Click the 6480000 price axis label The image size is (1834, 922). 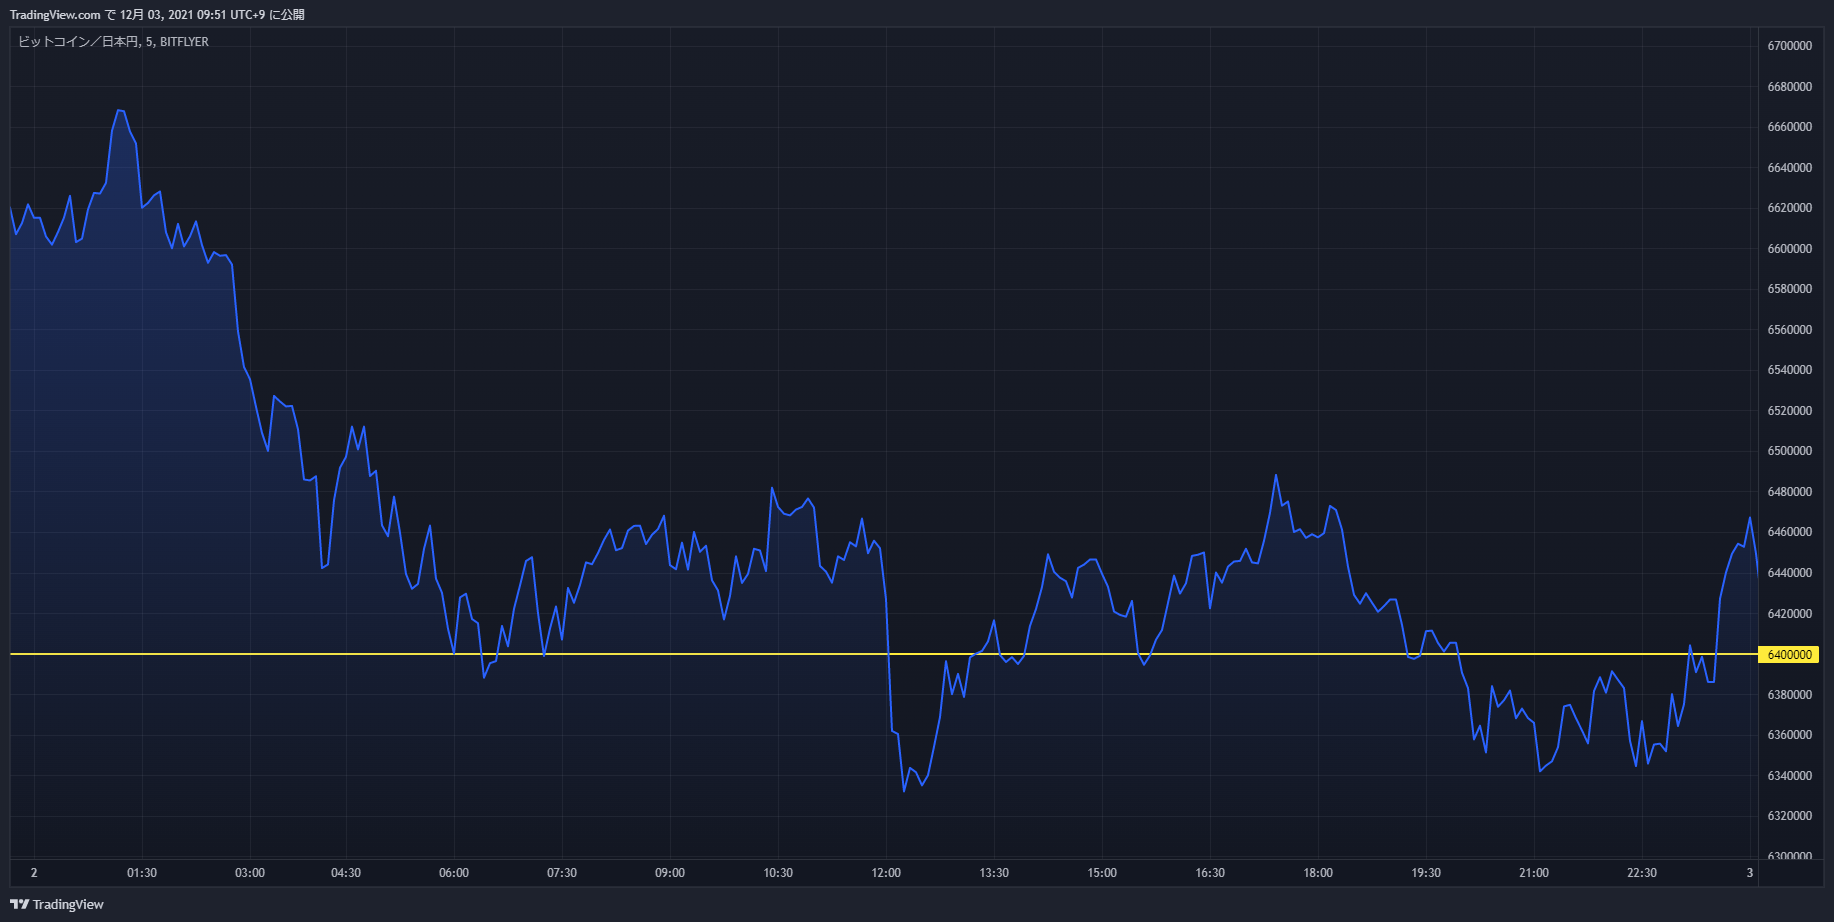(1790, 492)
